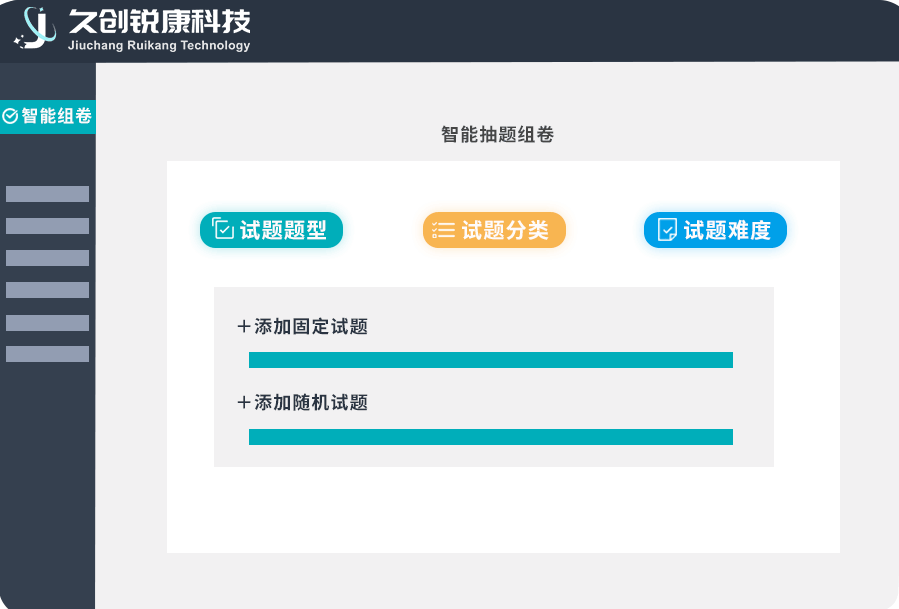Select the first gray sidebar placeholder item
Image resolution: width=899 pixels, height=609 pixels.
click(x=47, y=194)
